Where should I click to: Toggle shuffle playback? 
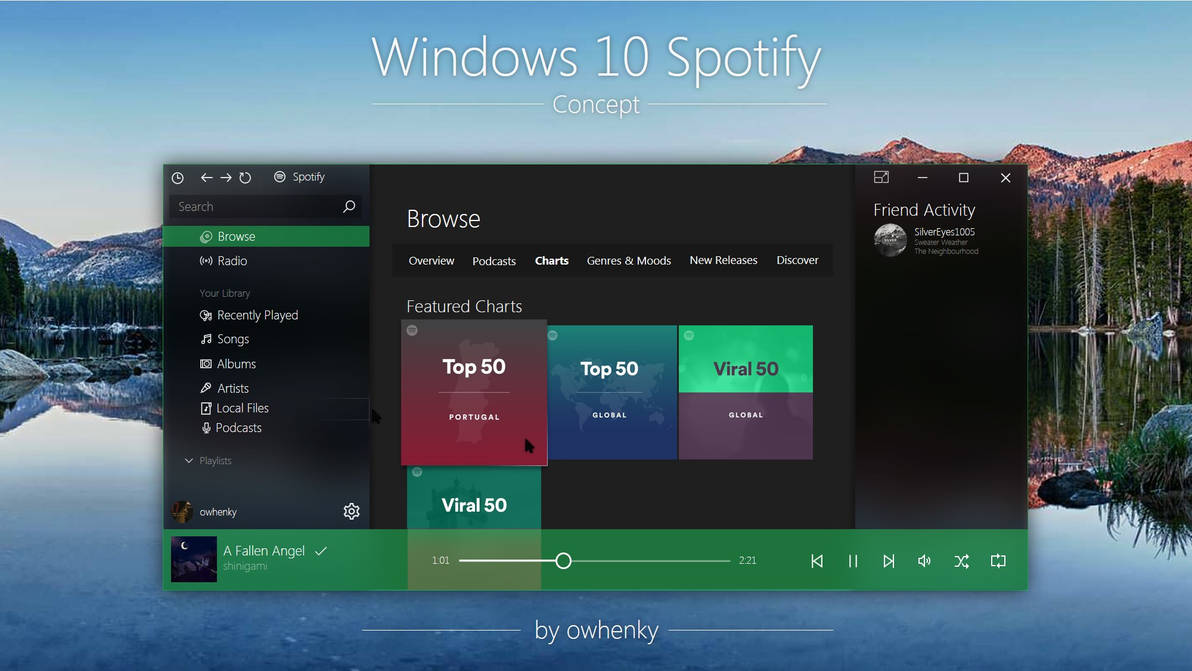pyautogui.click(x=962, y=561)
